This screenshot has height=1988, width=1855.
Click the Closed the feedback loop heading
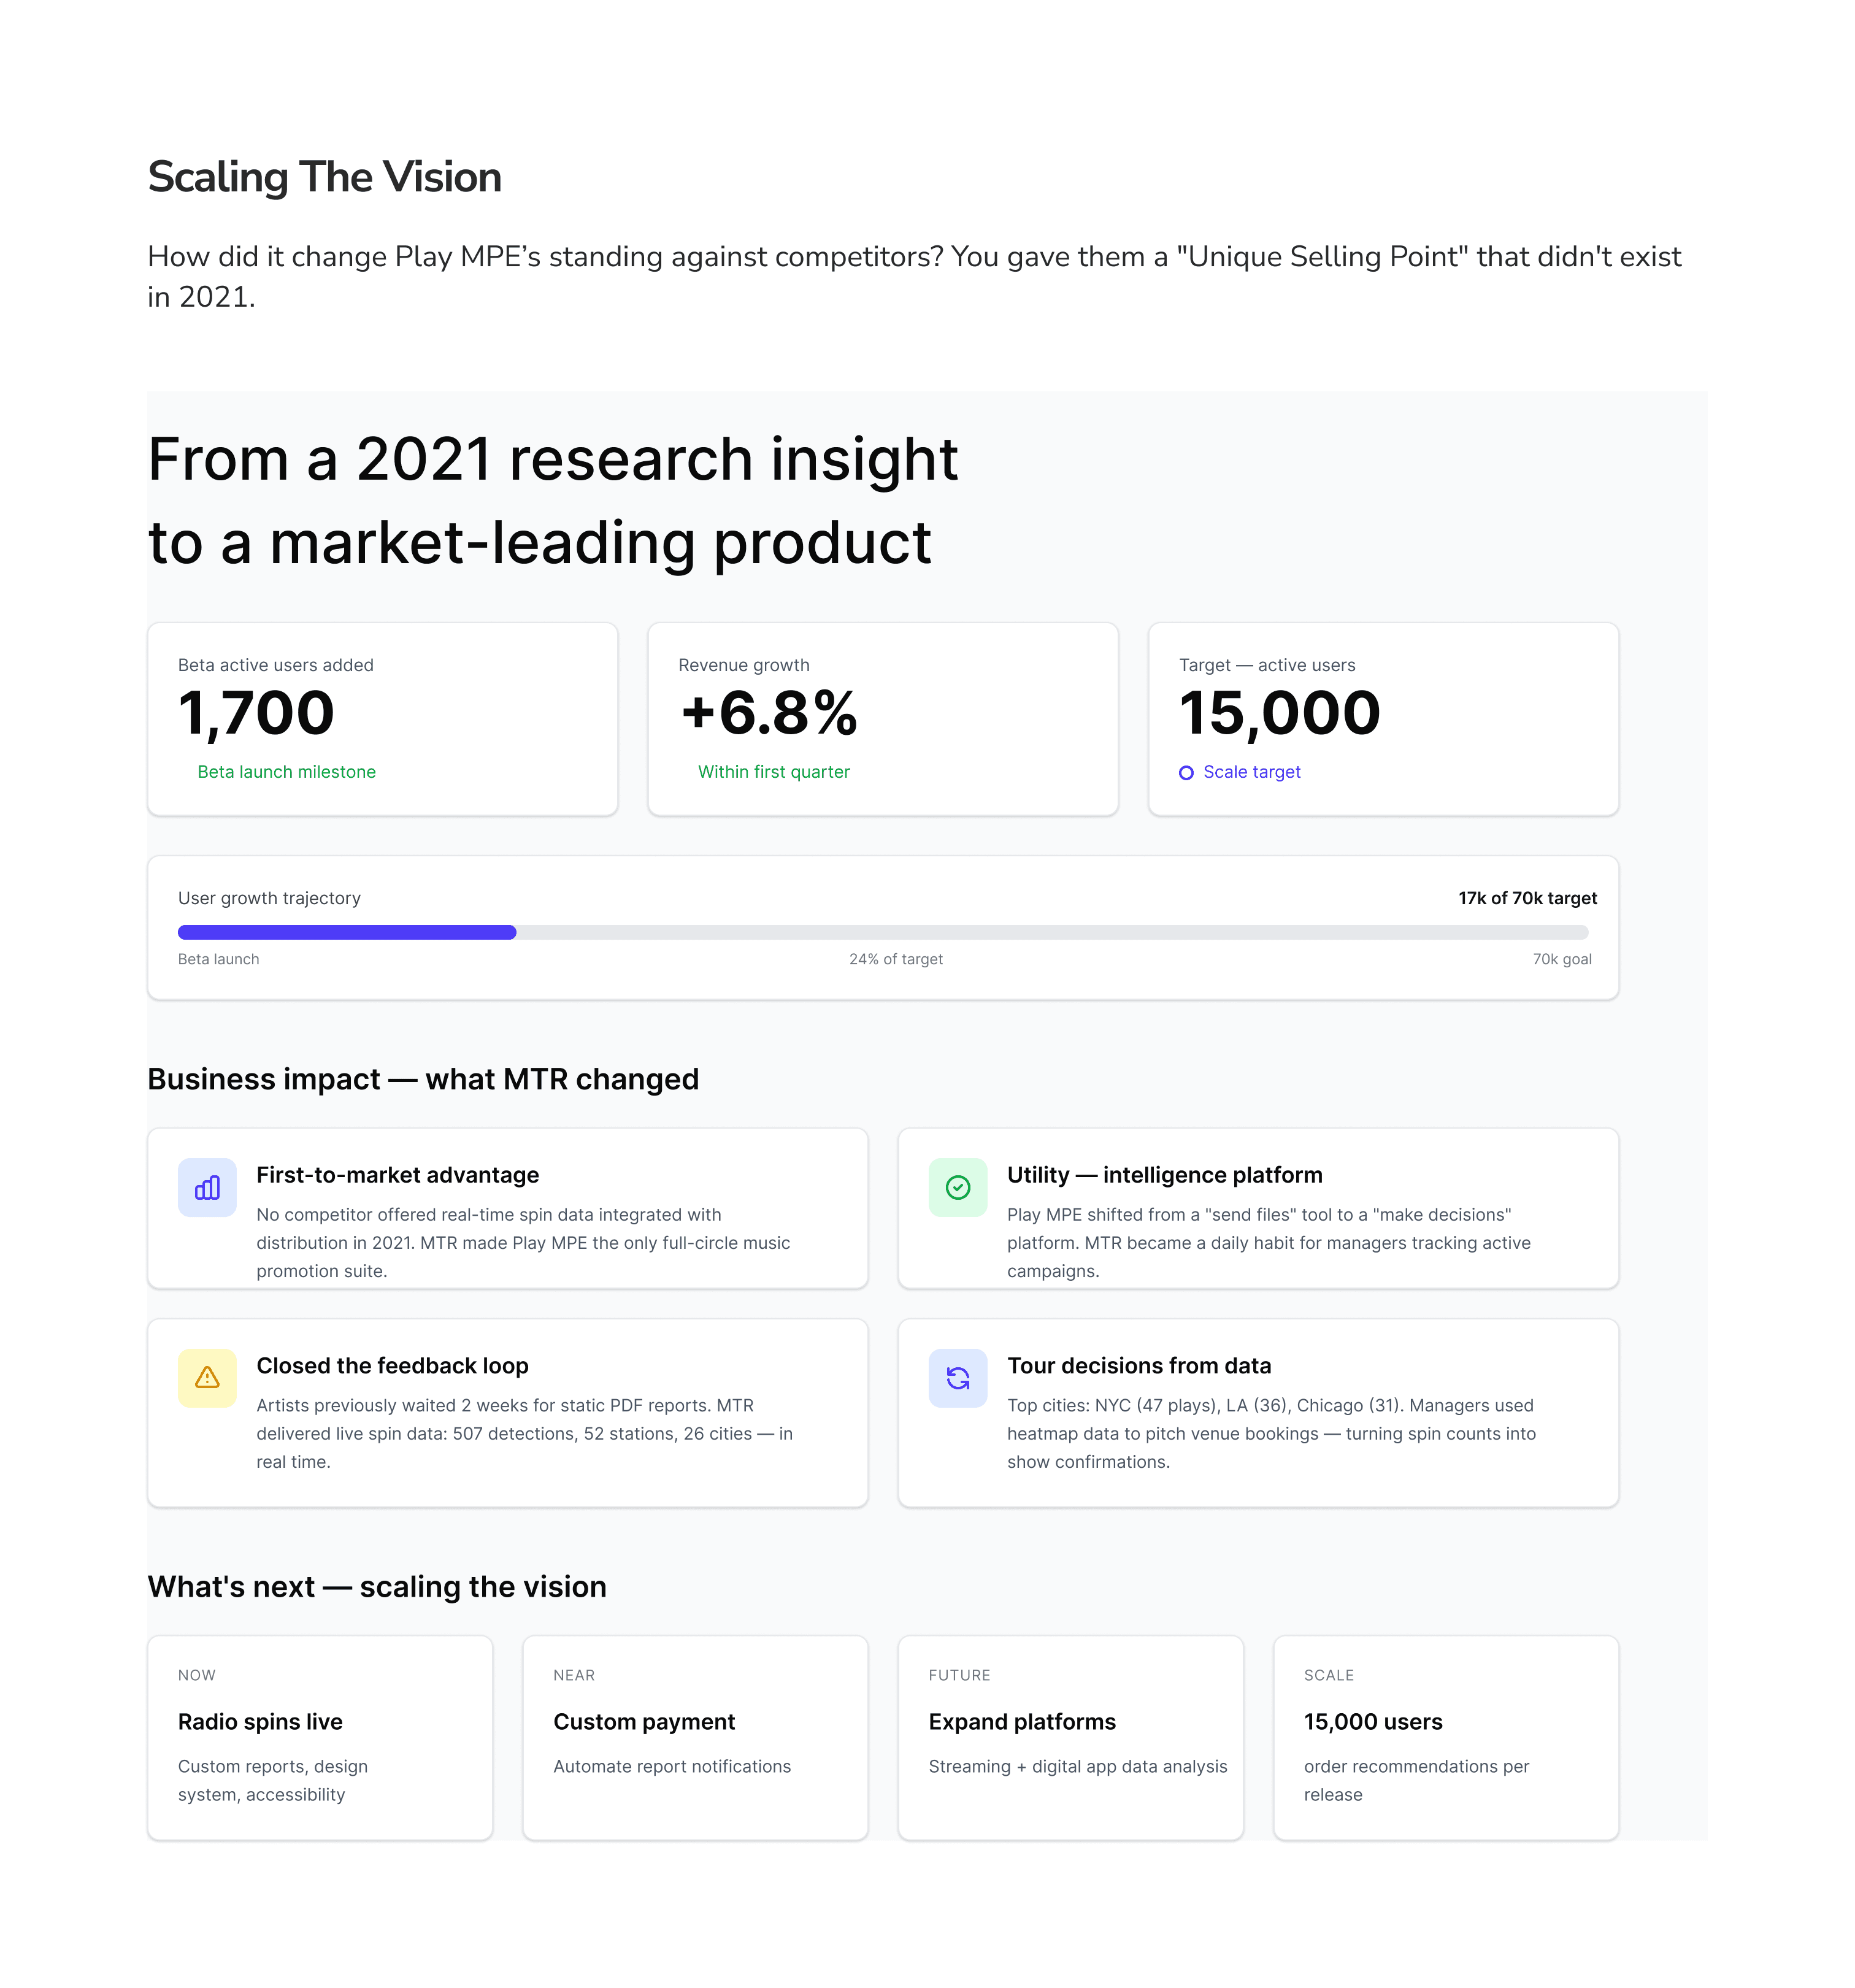pos(392,1365)
